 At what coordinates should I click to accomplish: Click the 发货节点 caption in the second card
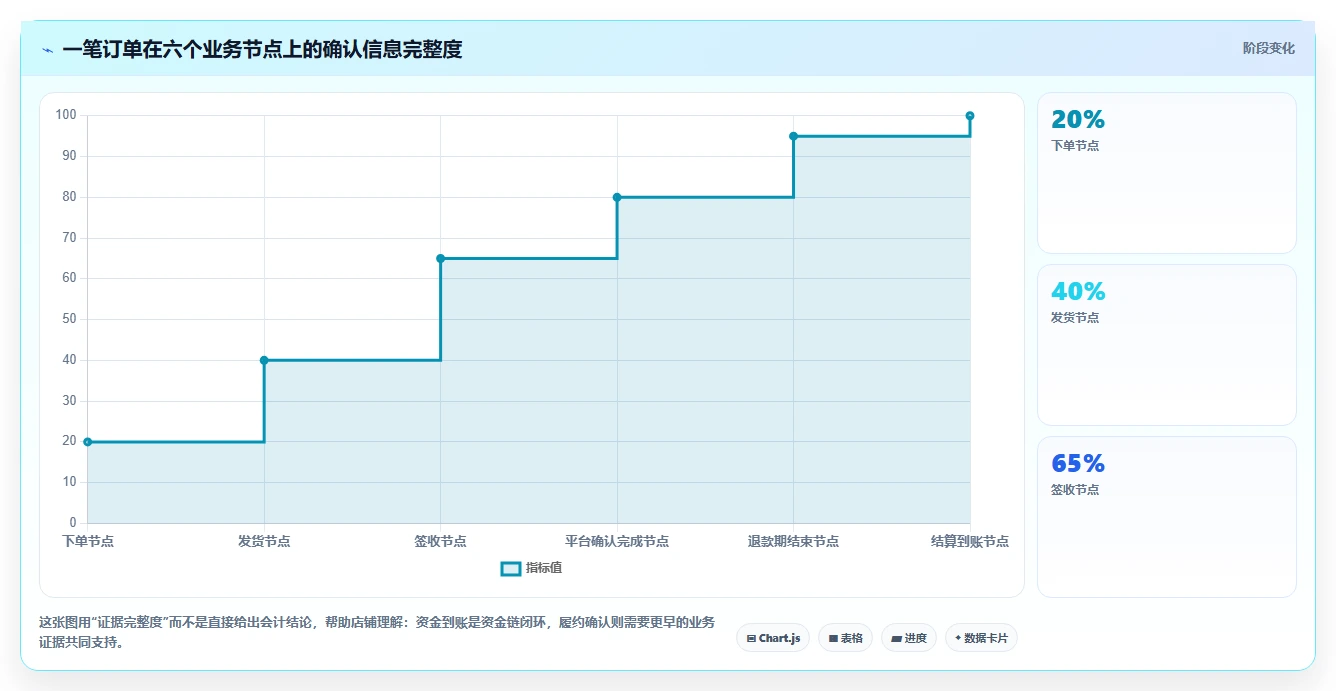click(x=1075, y=318)
